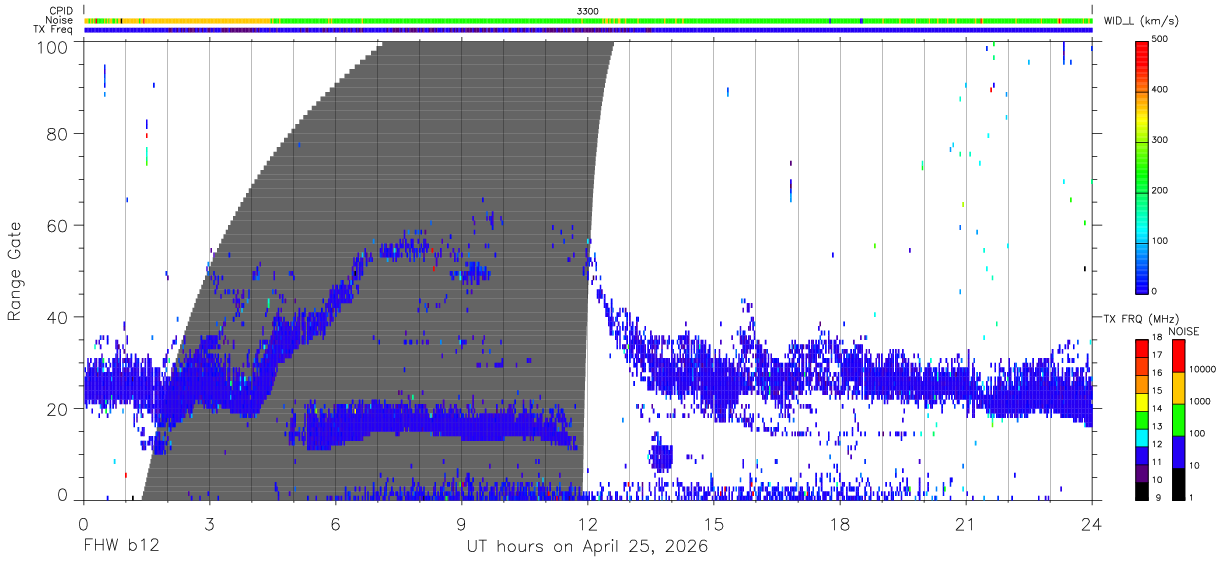Click the range gate axis tick 80
1228x567 pixels.
(60, 134)
